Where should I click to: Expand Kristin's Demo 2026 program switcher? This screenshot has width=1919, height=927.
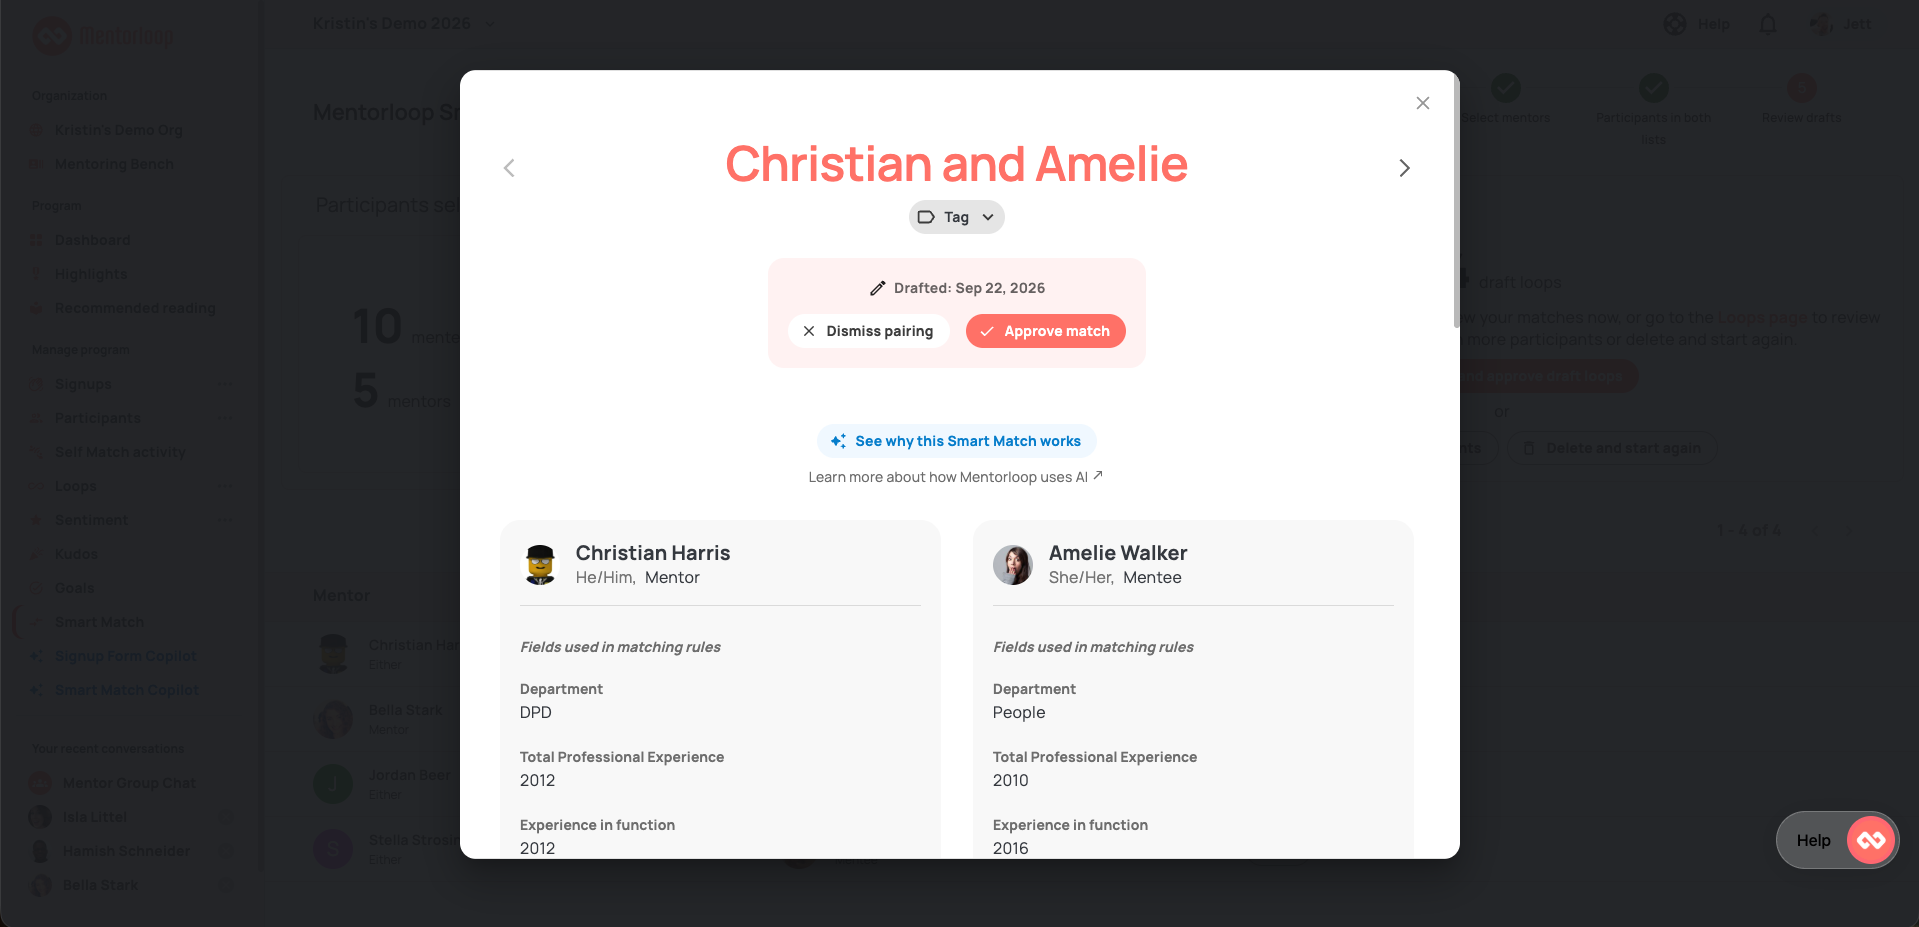[404, 23]
